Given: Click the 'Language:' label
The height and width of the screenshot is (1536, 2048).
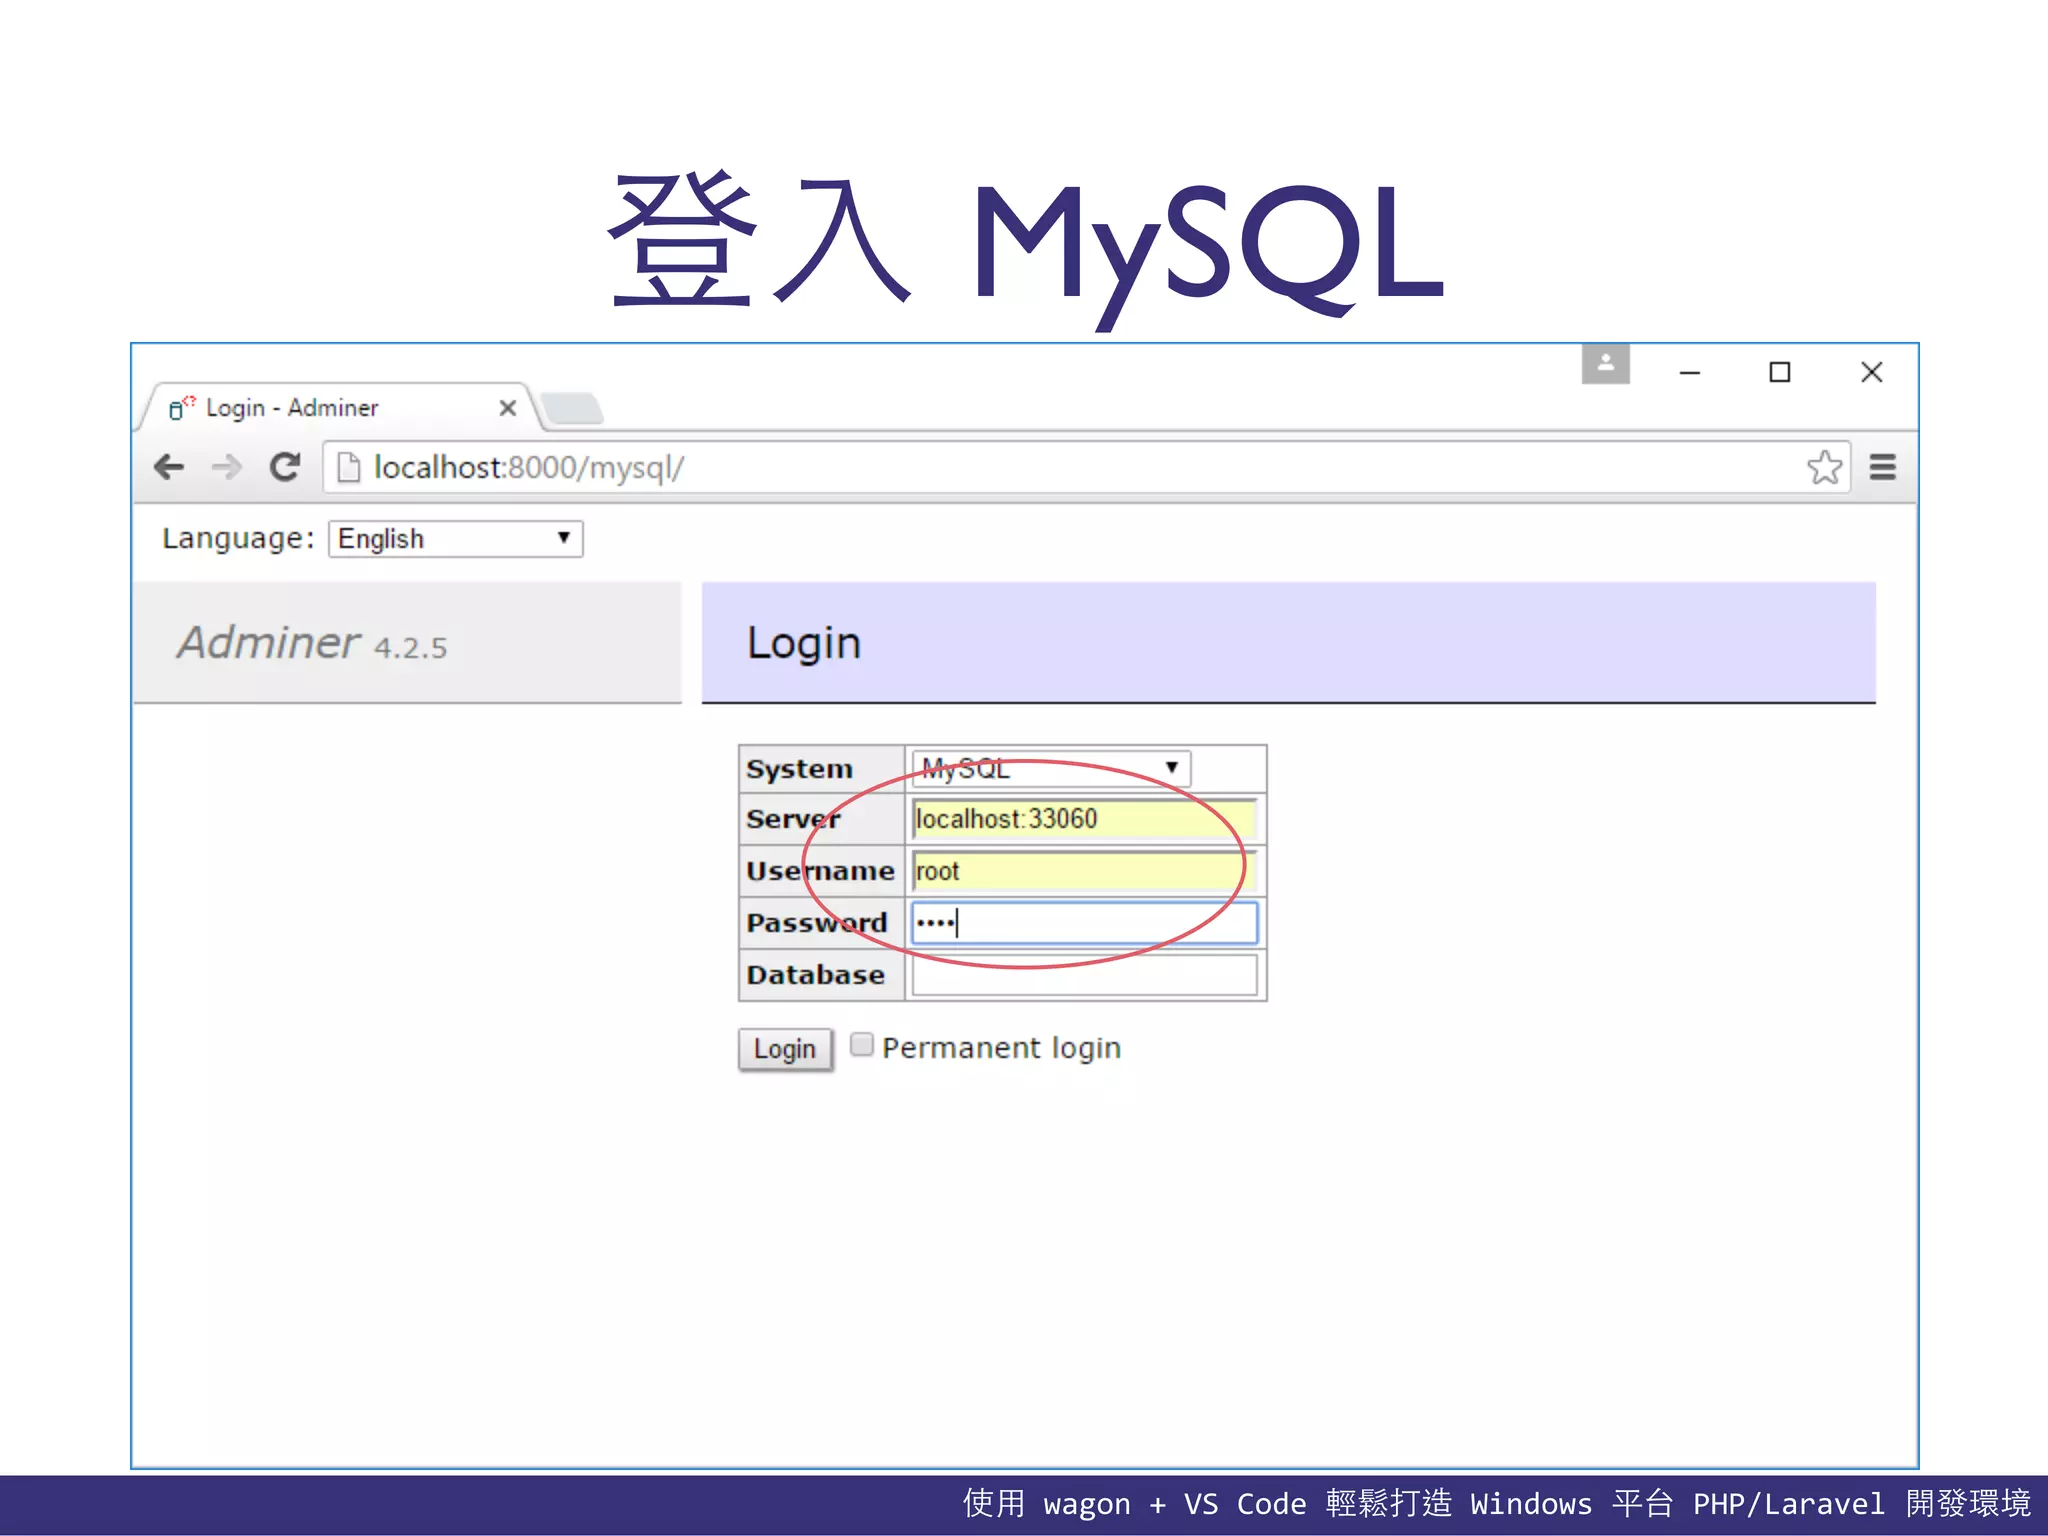Looking at the screenshot, I should pos(238,538).
